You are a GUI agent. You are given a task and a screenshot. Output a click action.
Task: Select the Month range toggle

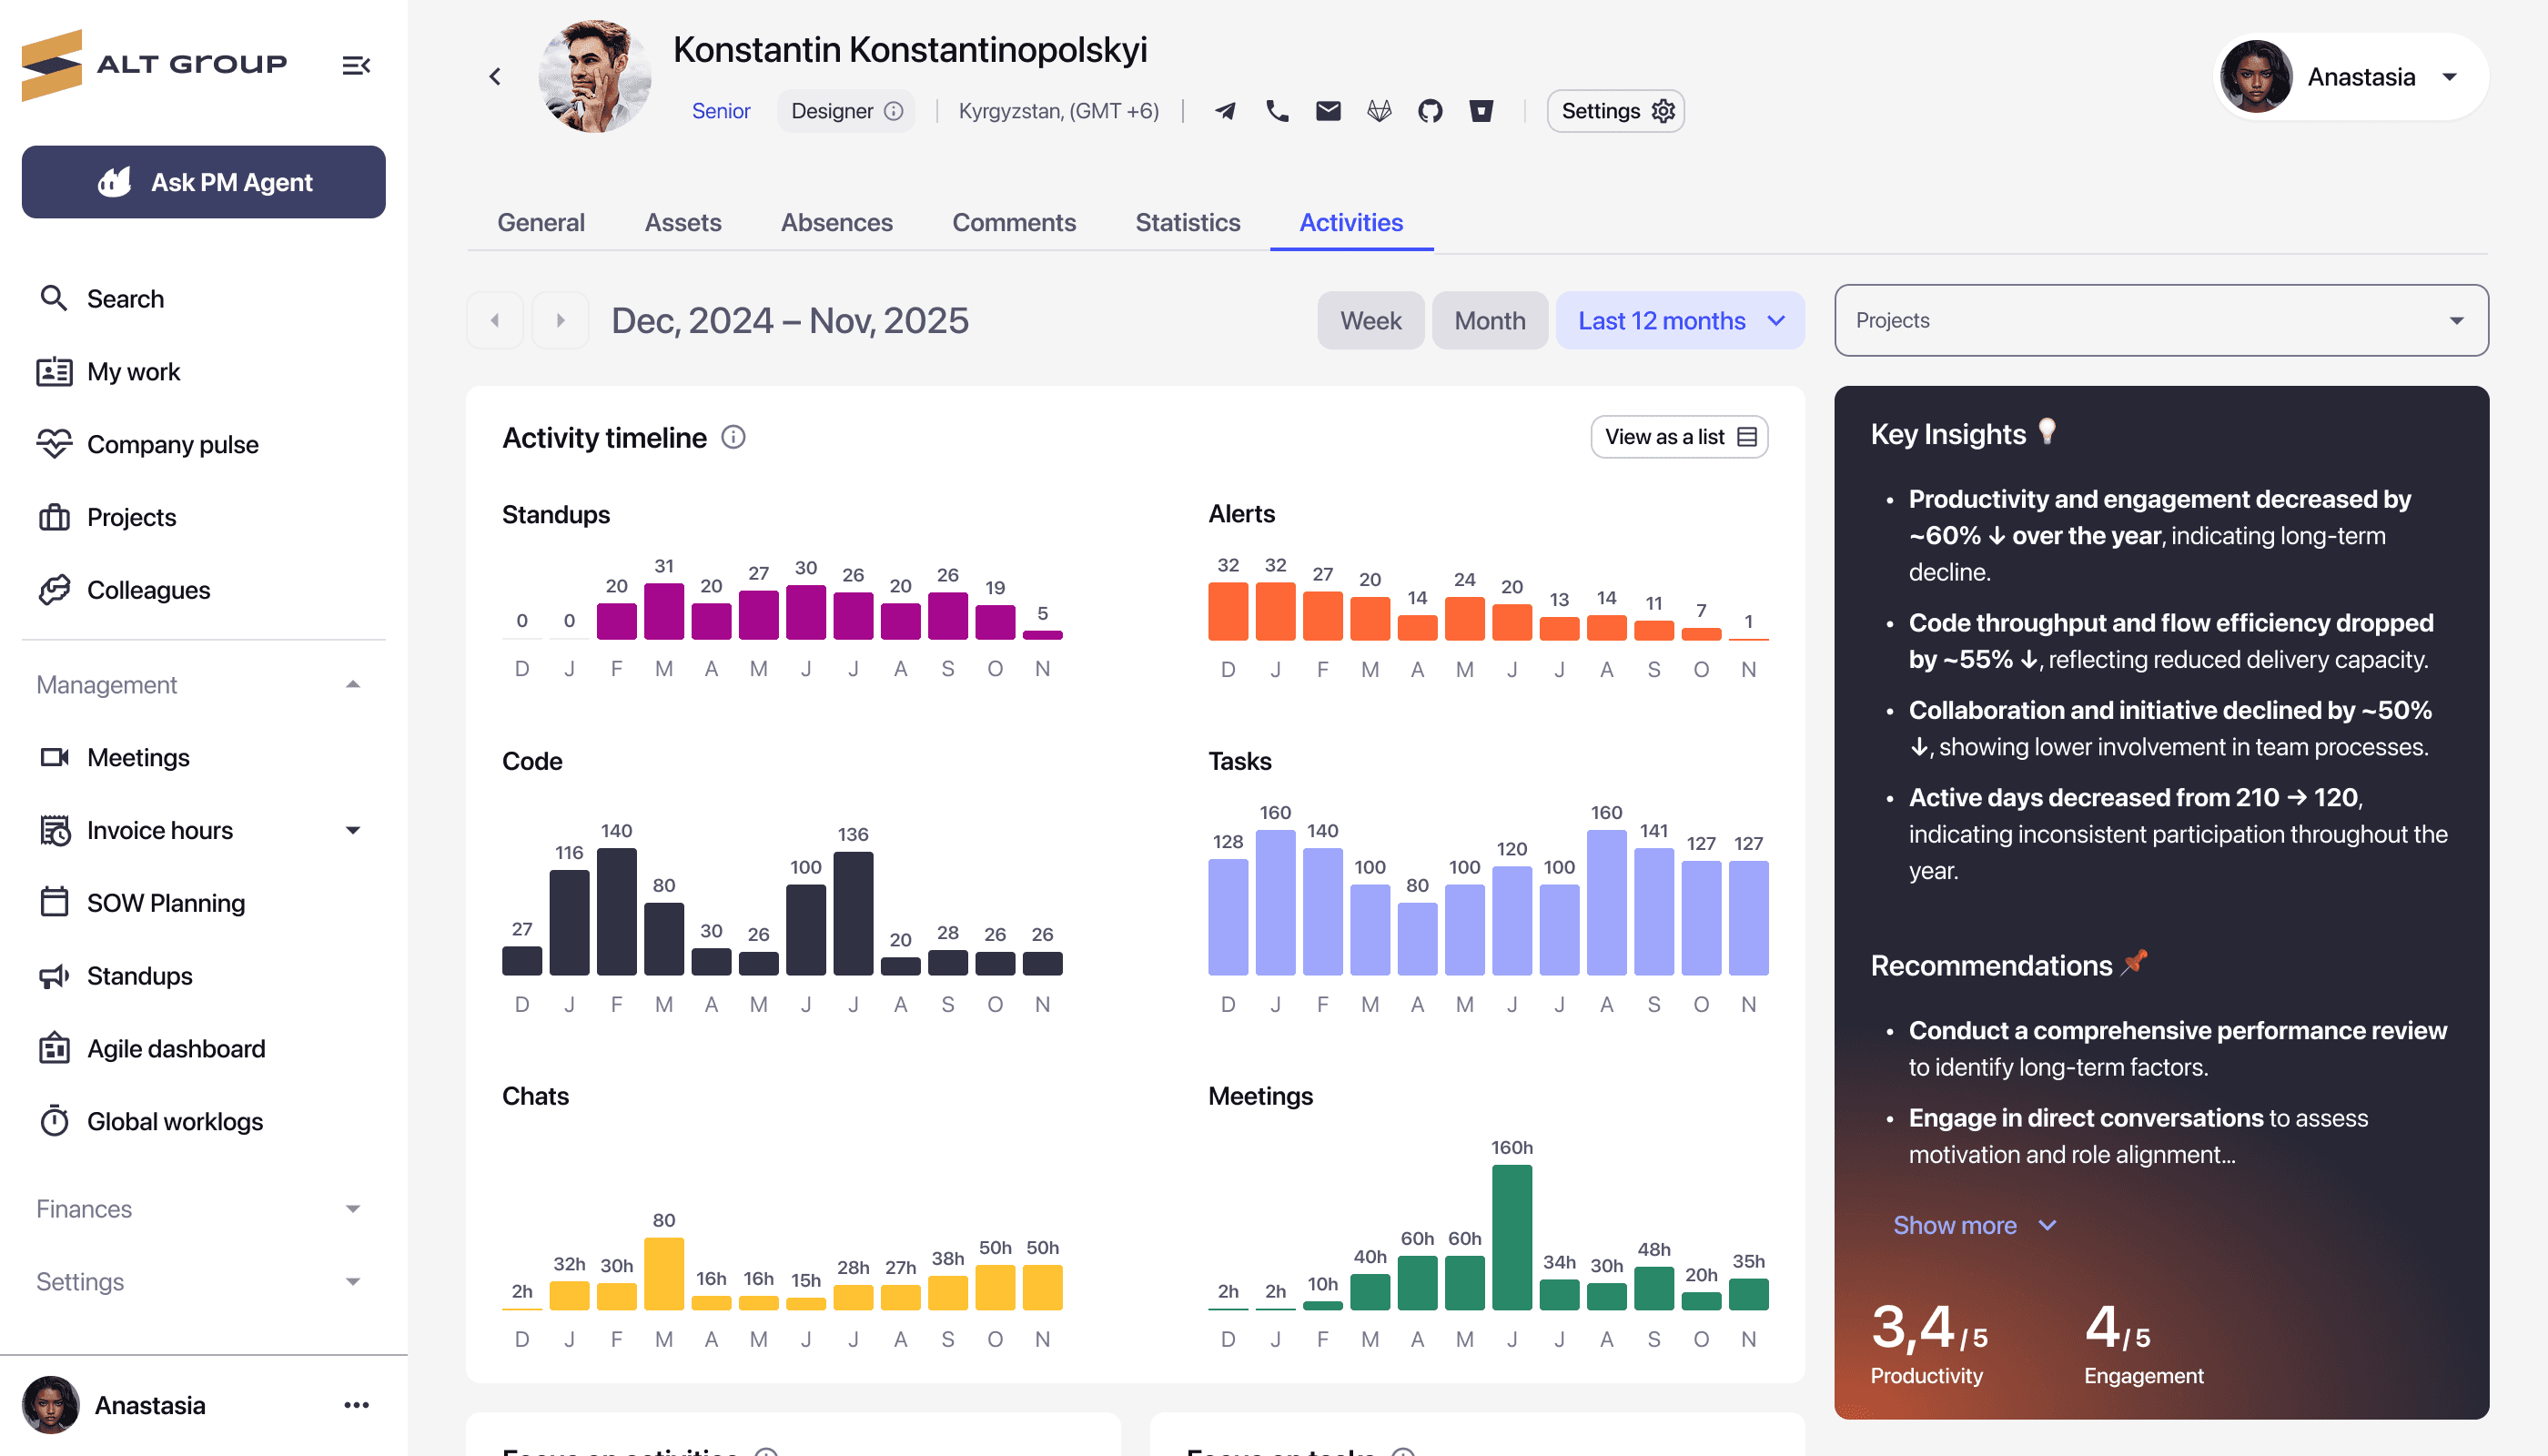pos(1489,321)
